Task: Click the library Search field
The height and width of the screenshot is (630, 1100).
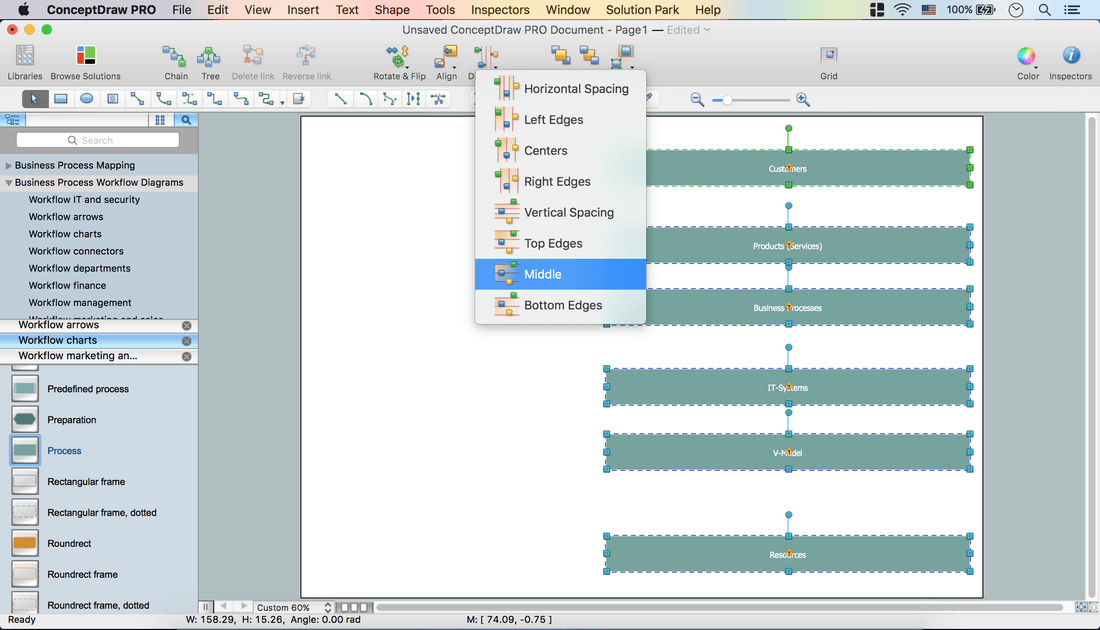Action: point(97,141)
